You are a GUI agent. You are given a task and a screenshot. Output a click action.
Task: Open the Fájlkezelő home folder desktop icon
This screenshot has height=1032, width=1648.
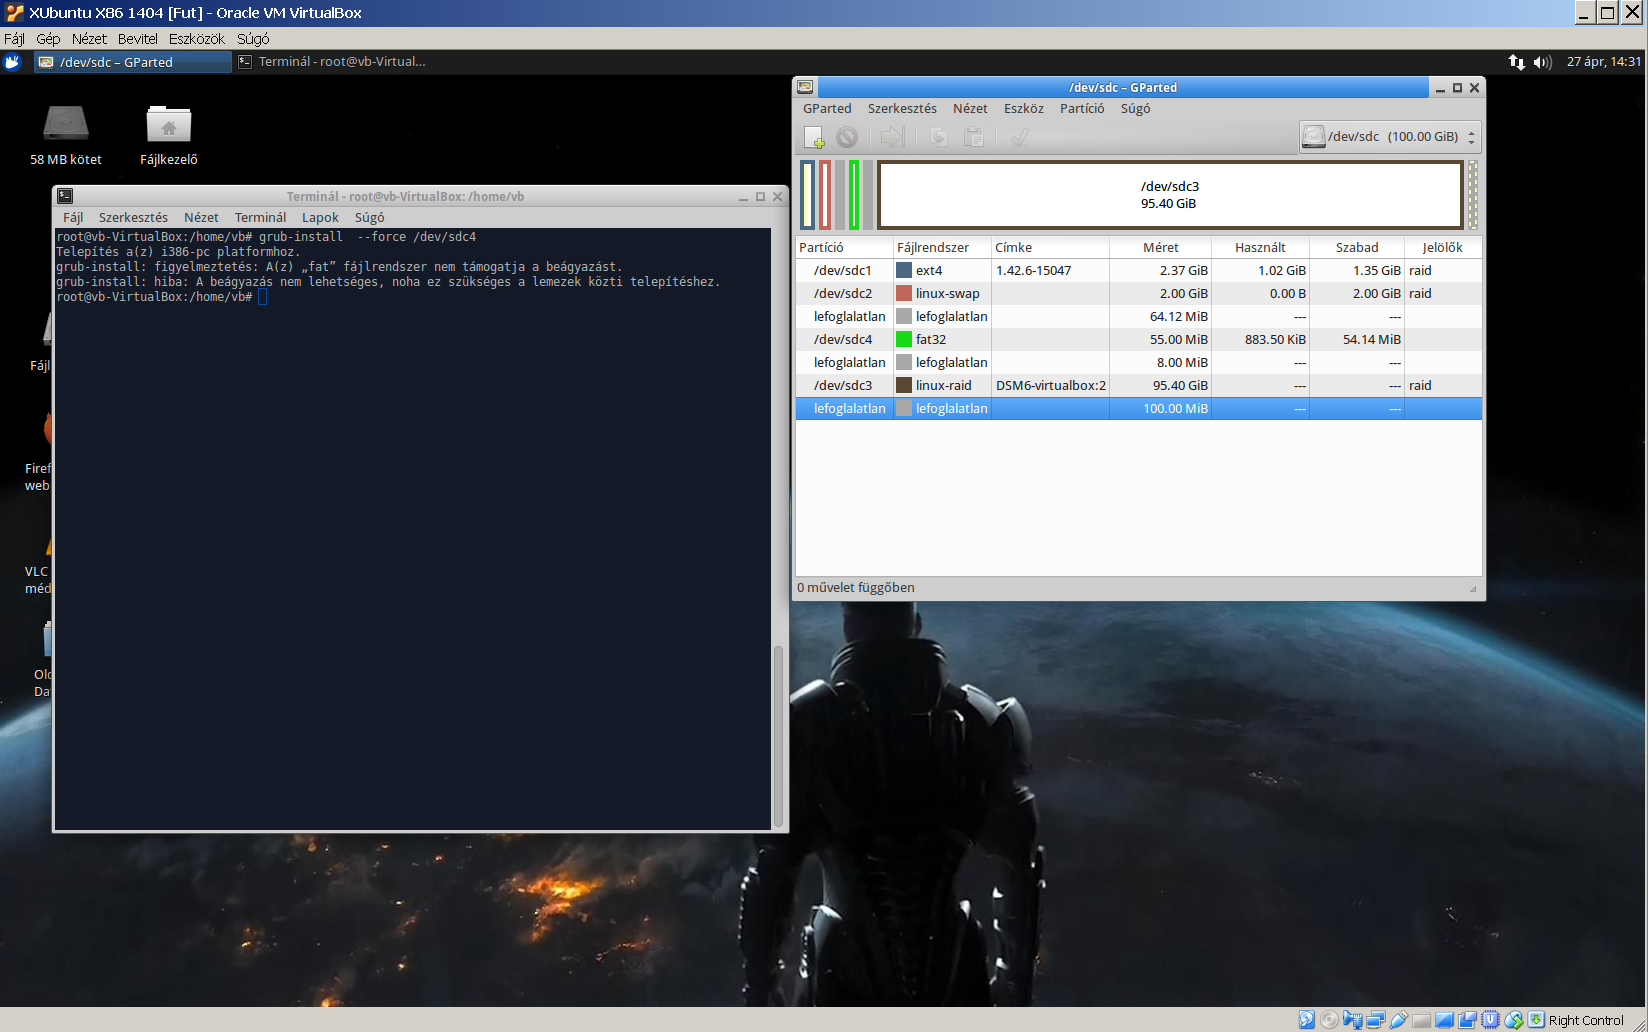(x=169, y=135)
